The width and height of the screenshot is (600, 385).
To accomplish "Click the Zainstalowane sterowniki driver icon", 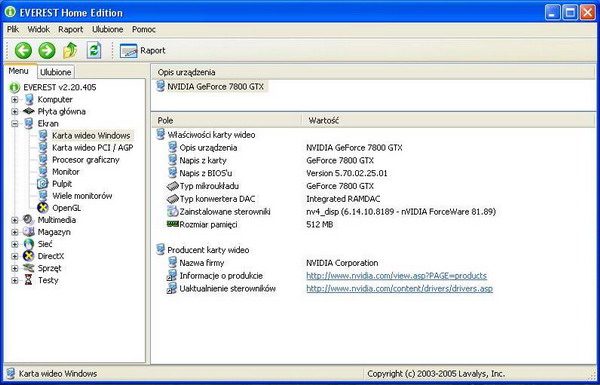I will (173, 211).
